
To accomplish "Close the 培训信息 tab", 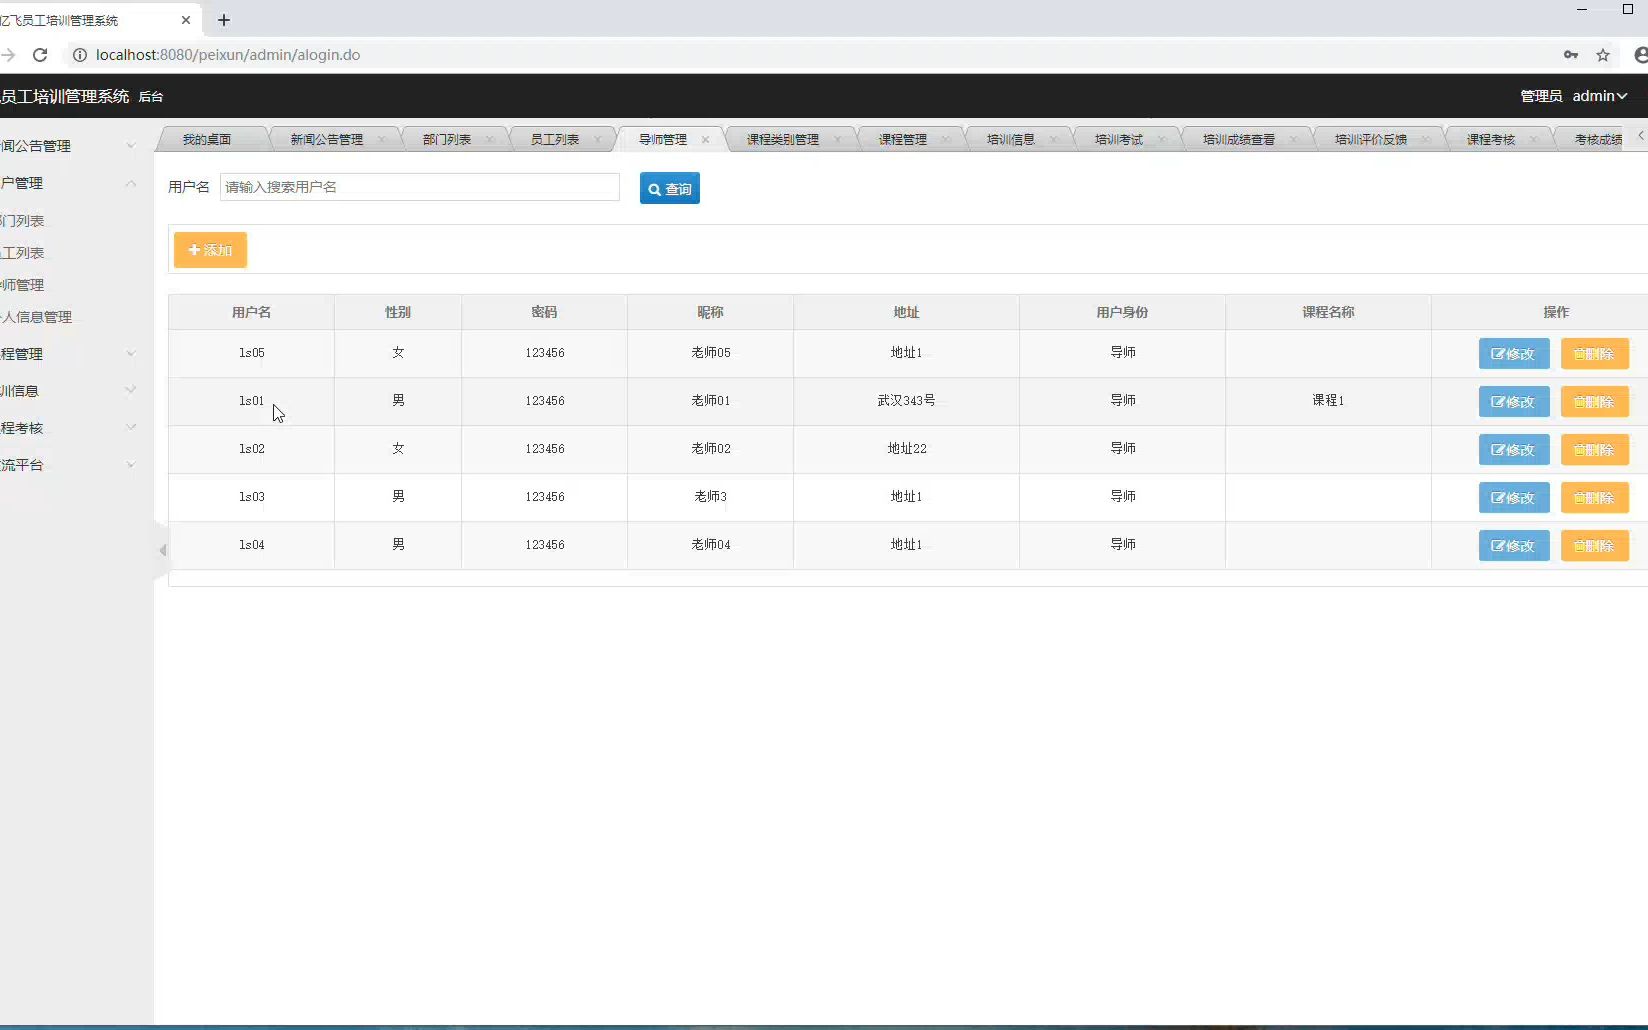I will 1054,139.
